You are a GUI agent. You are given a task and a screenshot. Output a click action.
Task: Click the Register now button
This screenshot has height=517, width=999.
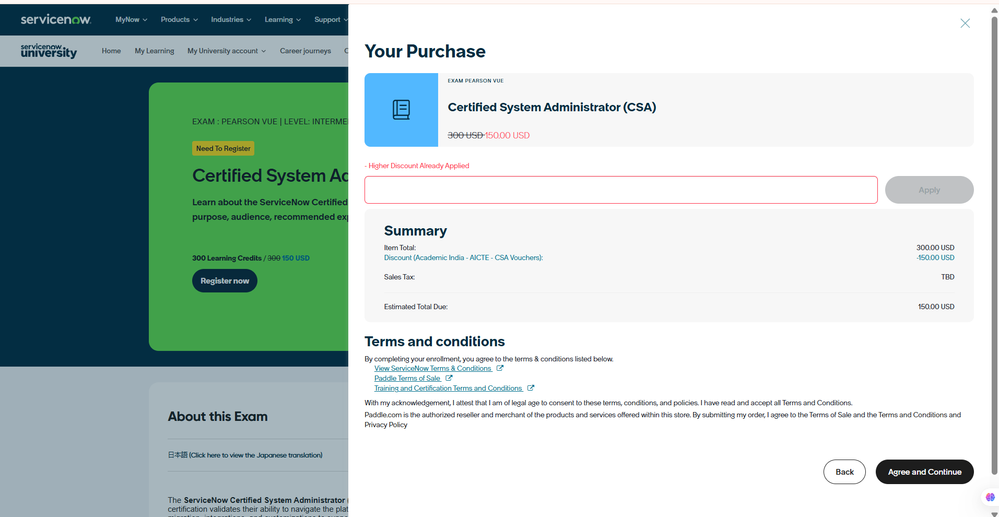[x=225, y=280]
